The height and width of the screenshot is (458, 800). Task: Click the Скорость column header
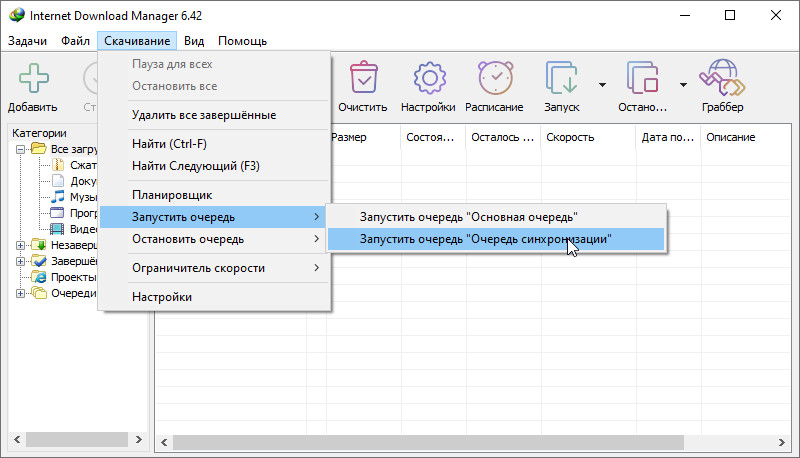(x=585, y=137)
